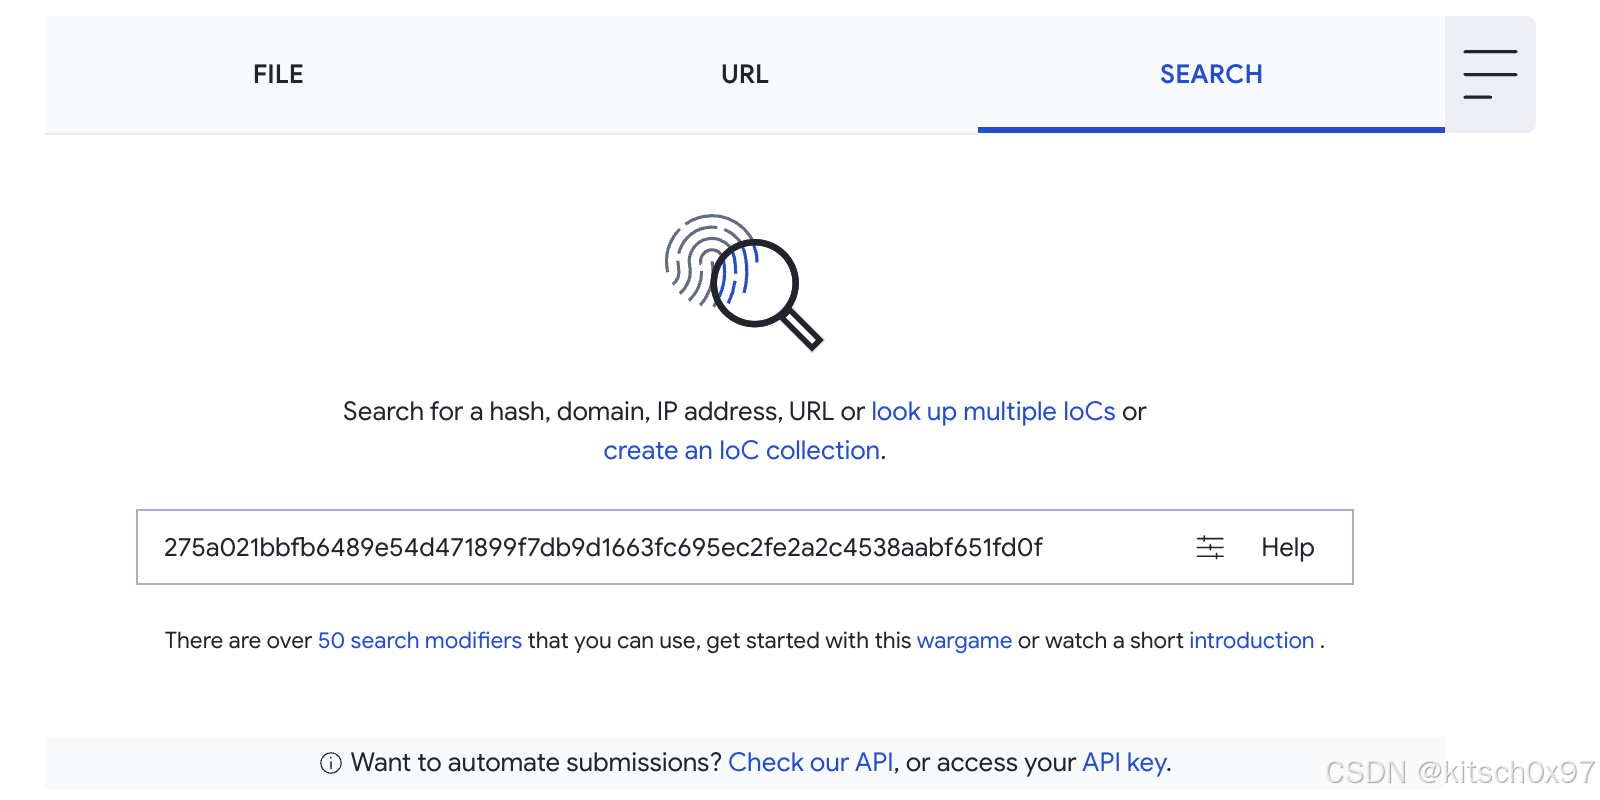The width and height of the screenshot is (1600, 800).
Task: Click the Check our API link
Action: [811, 762]
